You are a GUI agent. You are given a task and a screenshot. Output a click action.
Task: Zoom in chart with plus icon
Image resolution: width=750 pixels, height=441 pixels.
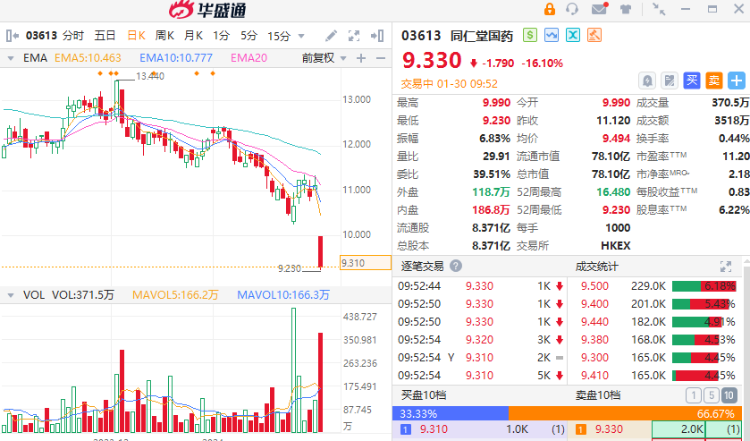[361, 58]
